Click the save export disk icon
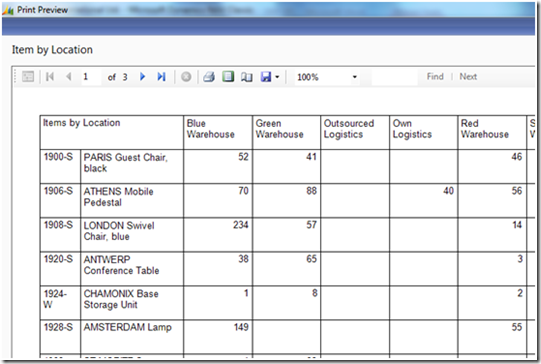 266,77
